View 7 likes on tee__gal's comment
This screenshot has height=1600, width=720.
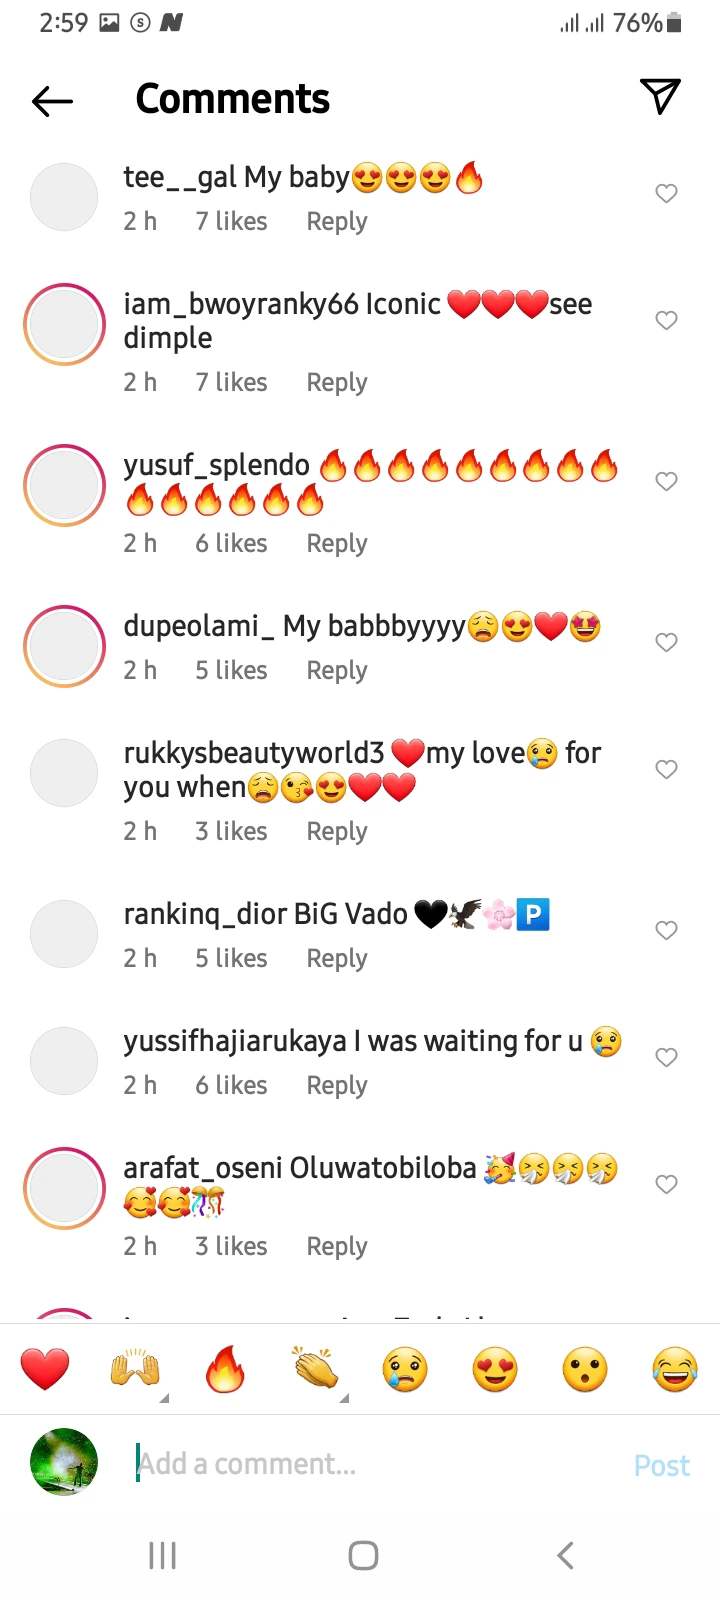pos(231,221)
